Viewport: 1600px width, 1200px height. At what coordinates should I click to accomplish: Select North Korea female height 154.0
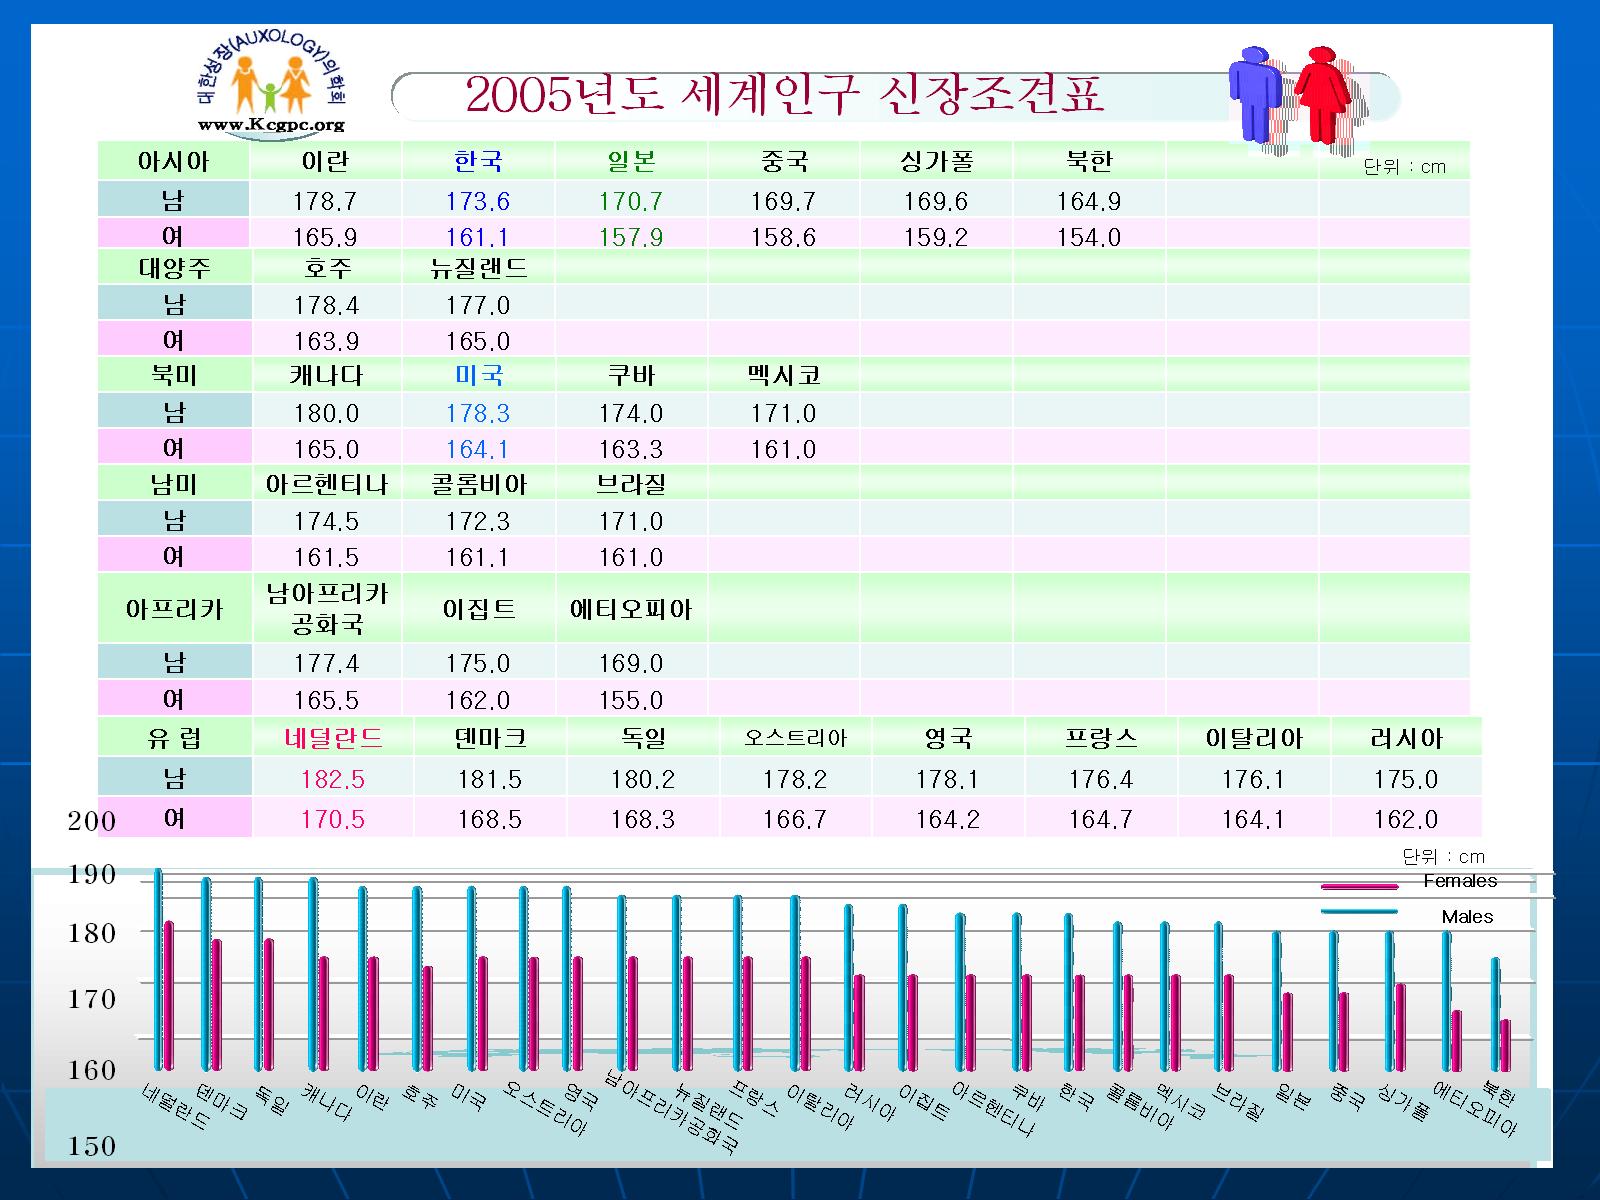coord(1089,237)
